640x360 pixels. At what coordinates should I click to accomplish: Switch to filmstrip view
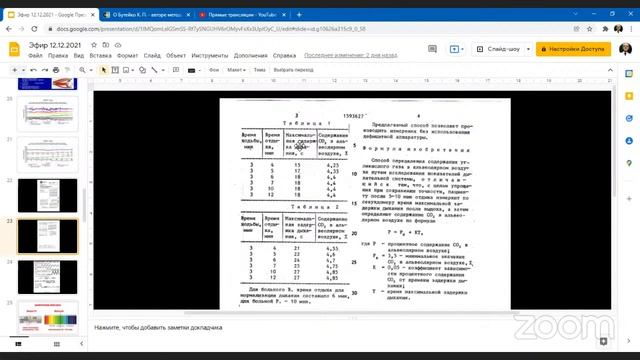(x=18, y=344)
